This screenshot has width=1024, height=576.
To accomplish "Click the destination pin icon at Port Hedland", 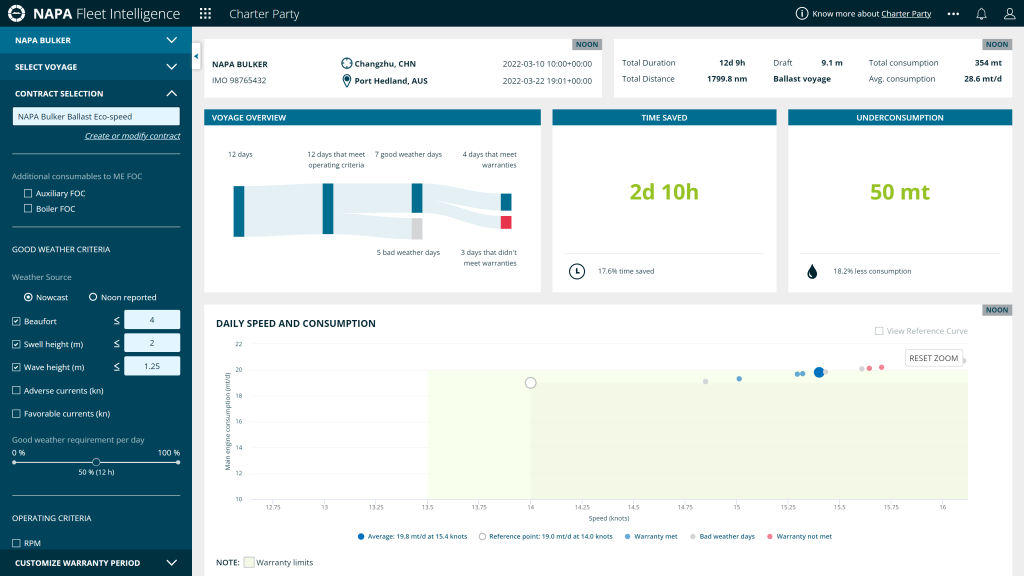I will [x=347, y=81].
